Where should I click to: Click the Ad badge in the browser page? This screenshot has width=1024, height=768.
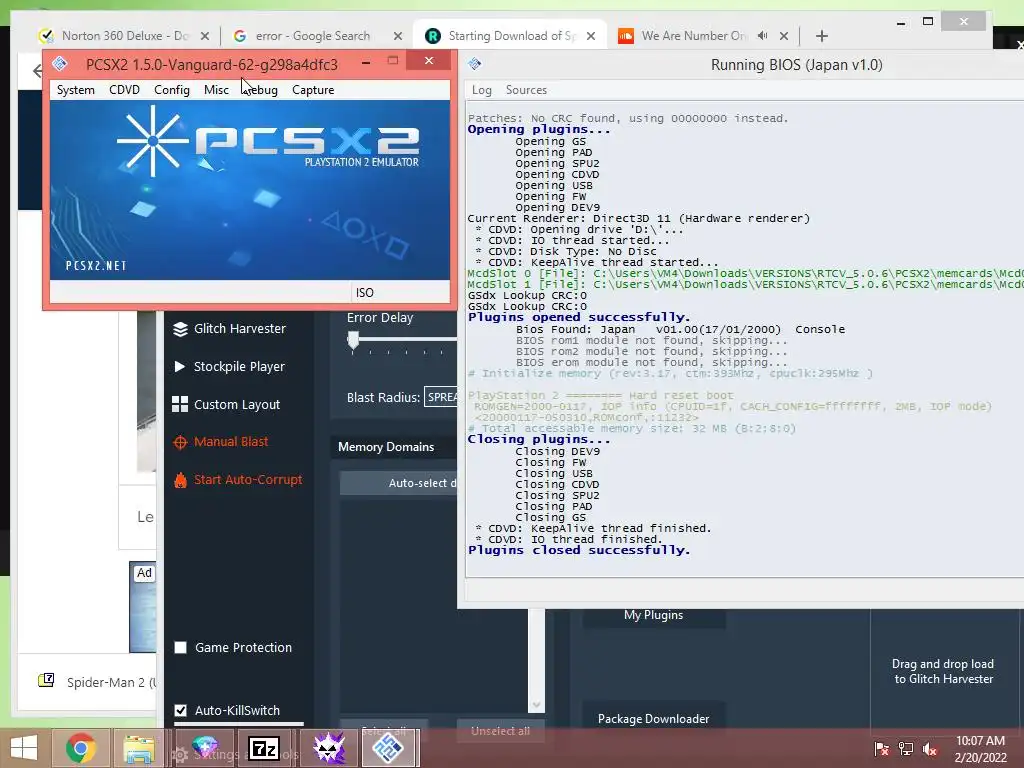click(x=144, y=573)
